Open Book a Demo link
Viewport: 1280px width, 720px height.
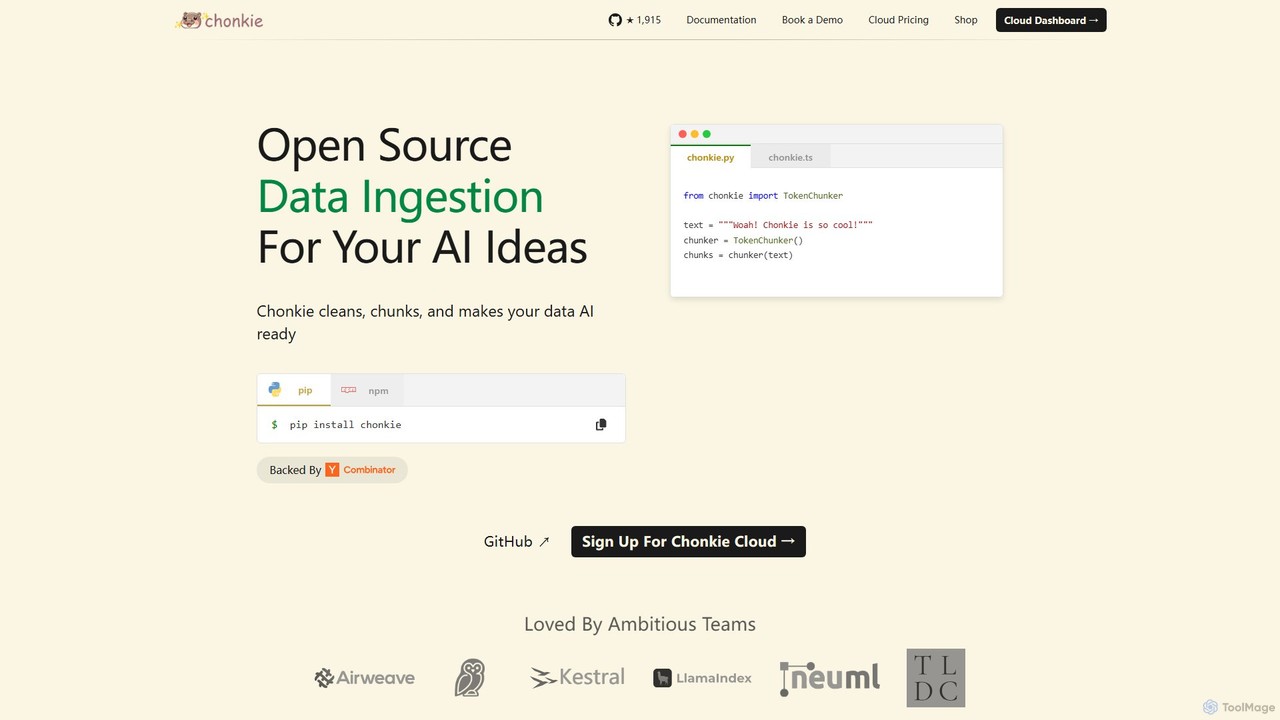(812, 20)
